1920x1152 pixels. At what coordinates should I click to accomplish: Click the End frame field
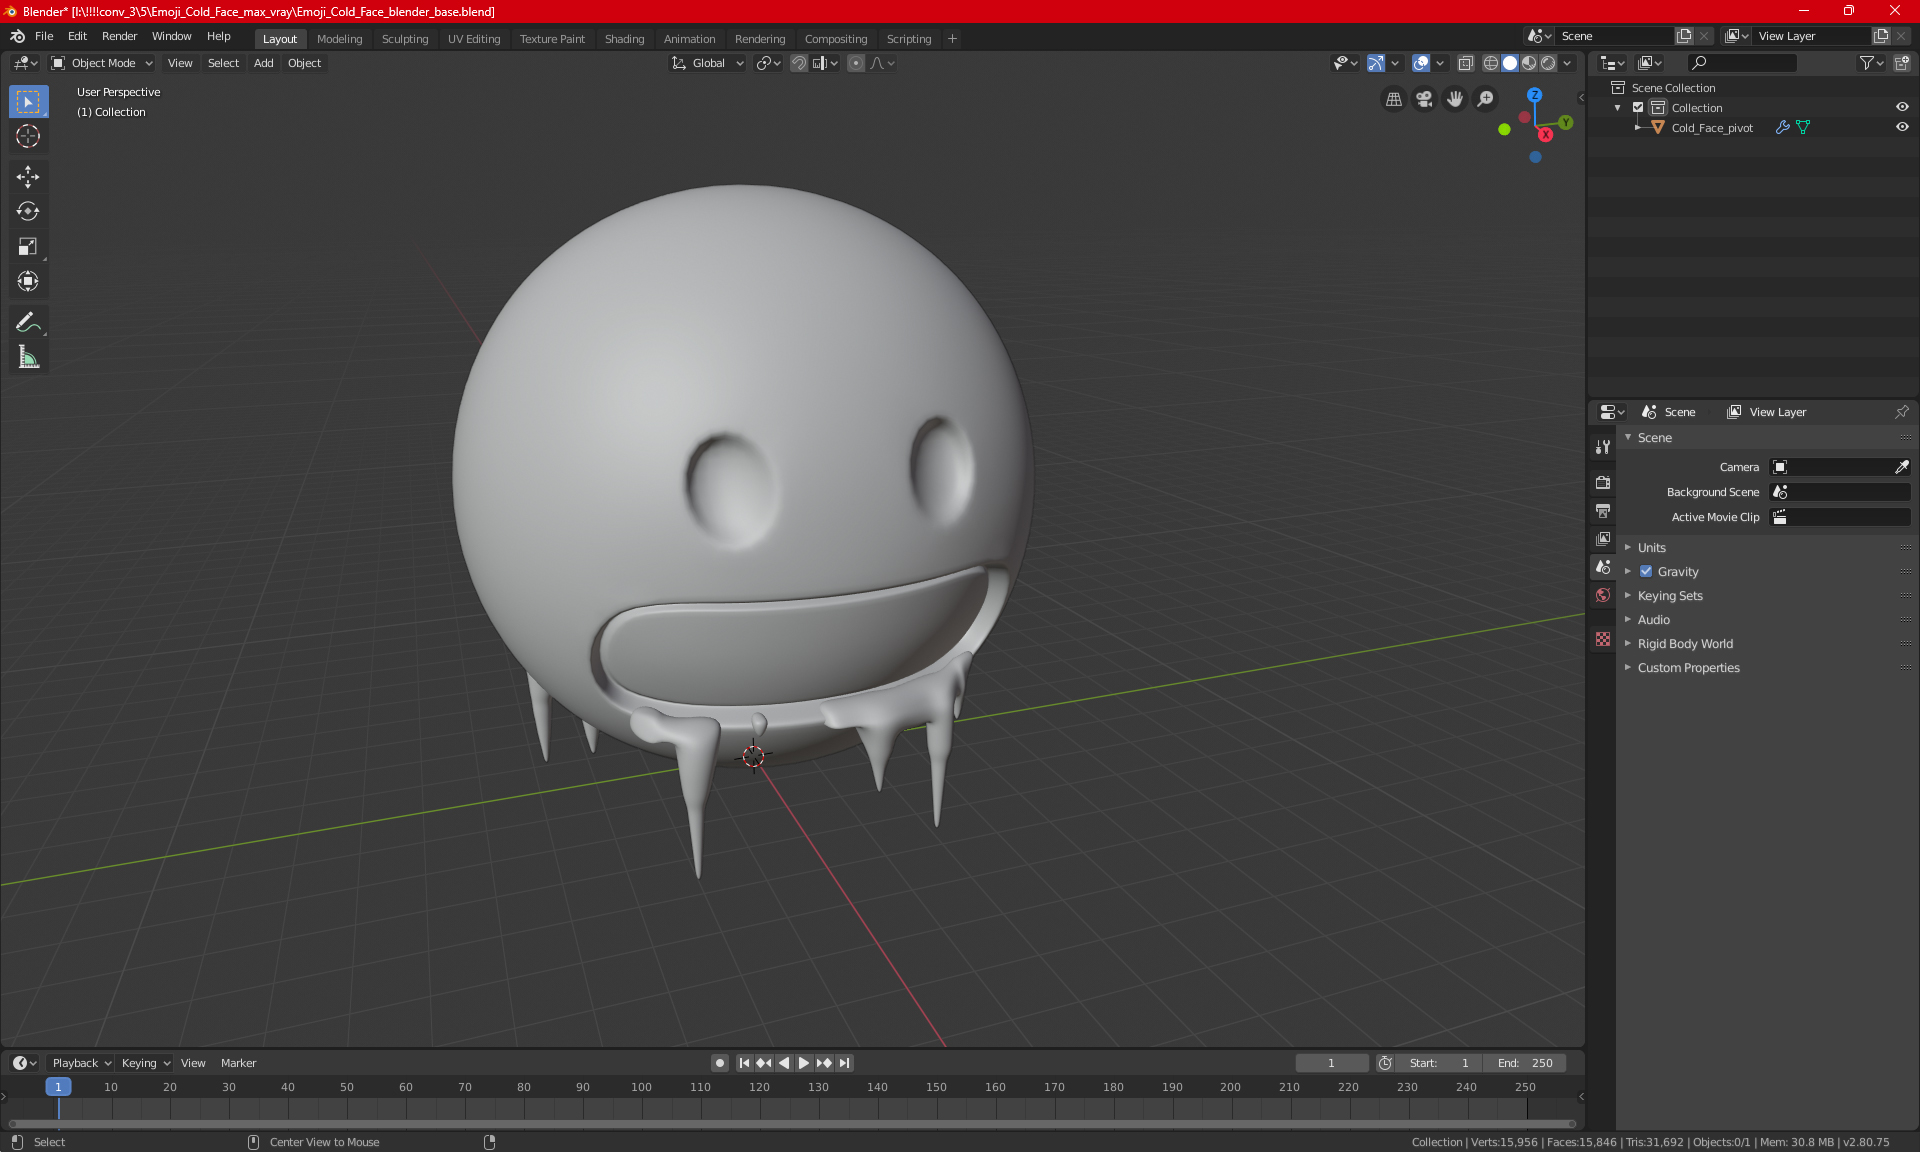tap(1525, 1063)
